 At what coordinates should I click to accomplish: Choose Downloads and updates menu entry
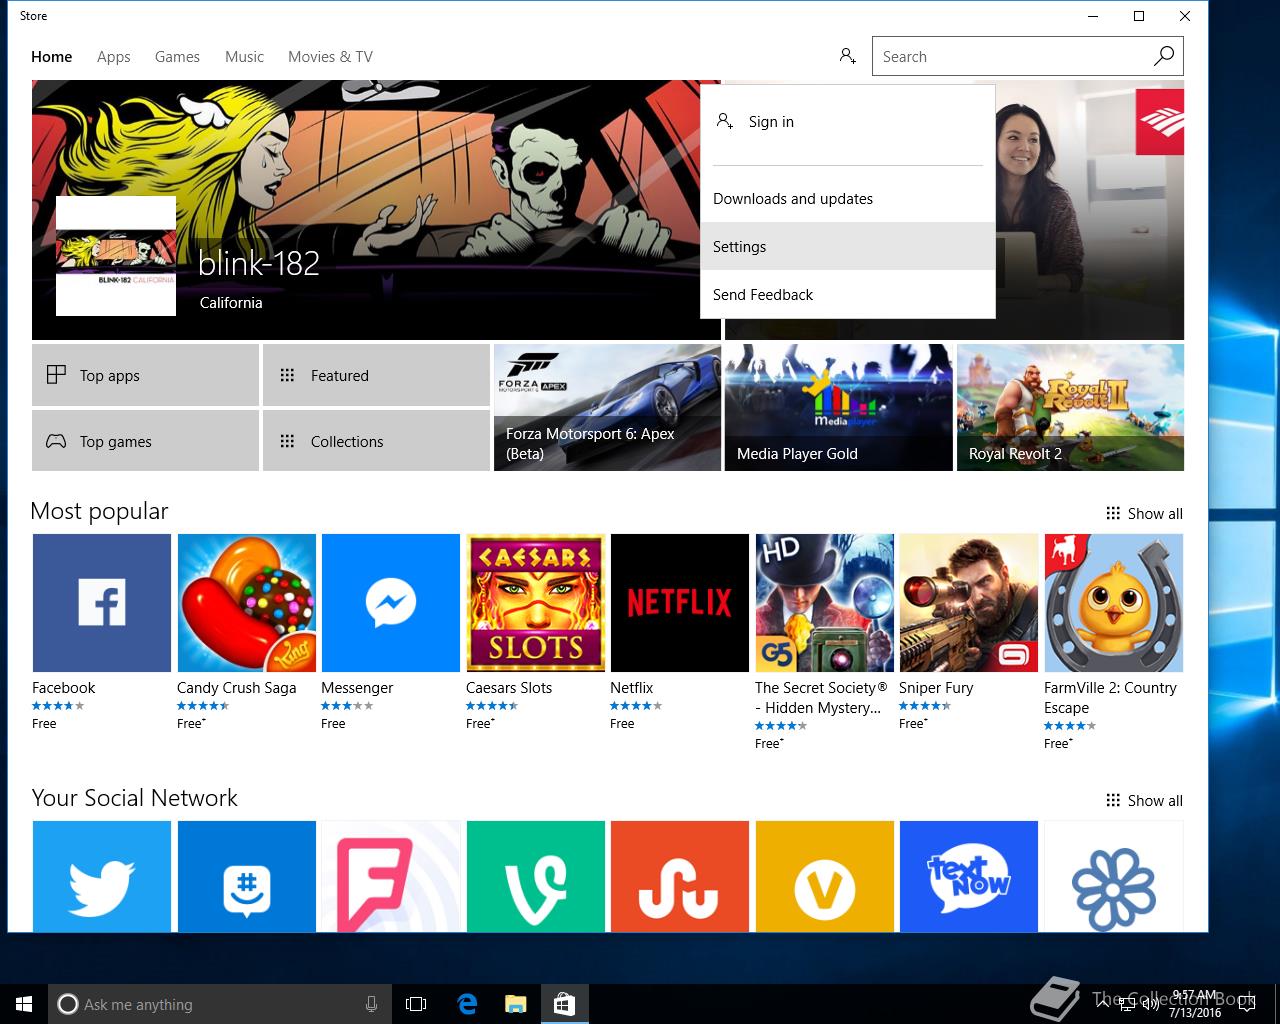click(848, 198)
